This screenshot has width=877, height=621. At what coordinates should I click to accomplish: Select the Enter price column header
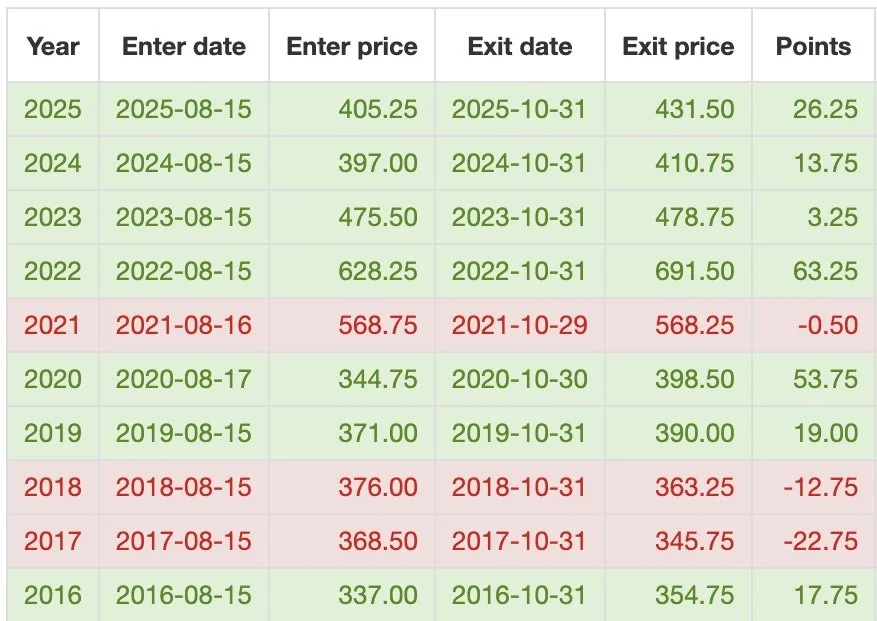[352, 46]
